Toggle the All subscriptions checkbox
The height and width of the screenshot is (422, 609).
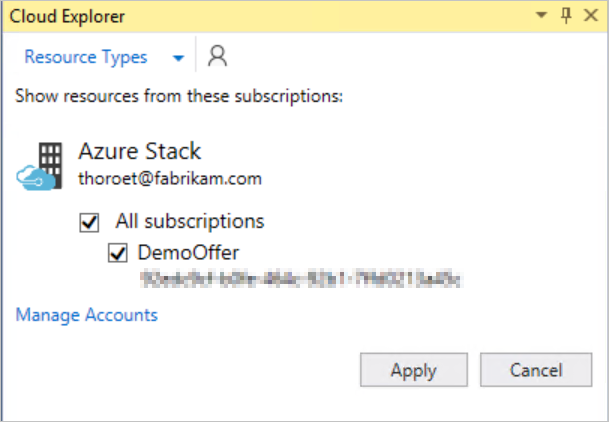pos(88,221)
